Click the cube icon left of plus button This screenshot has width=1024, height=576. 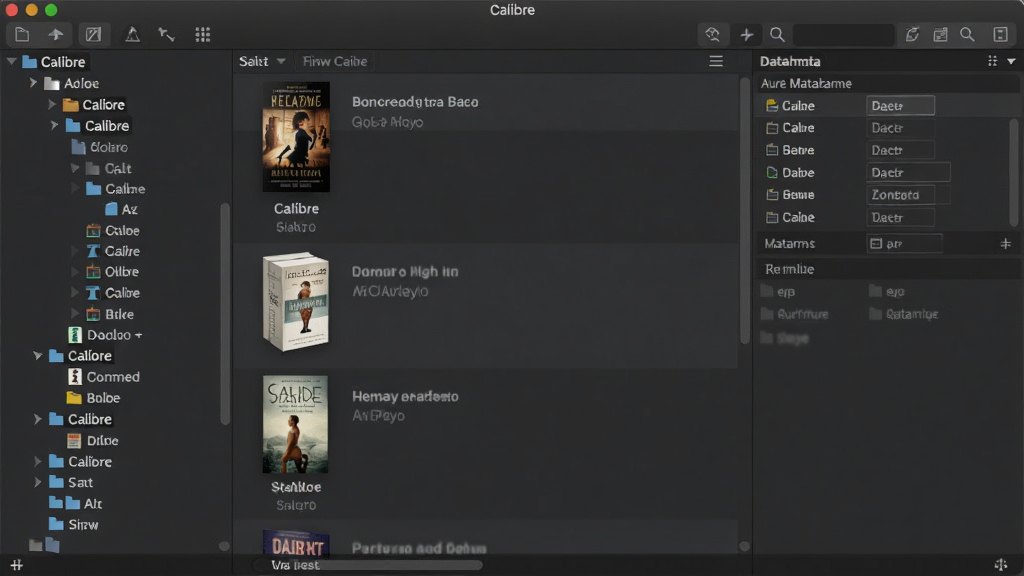point(712,35)
